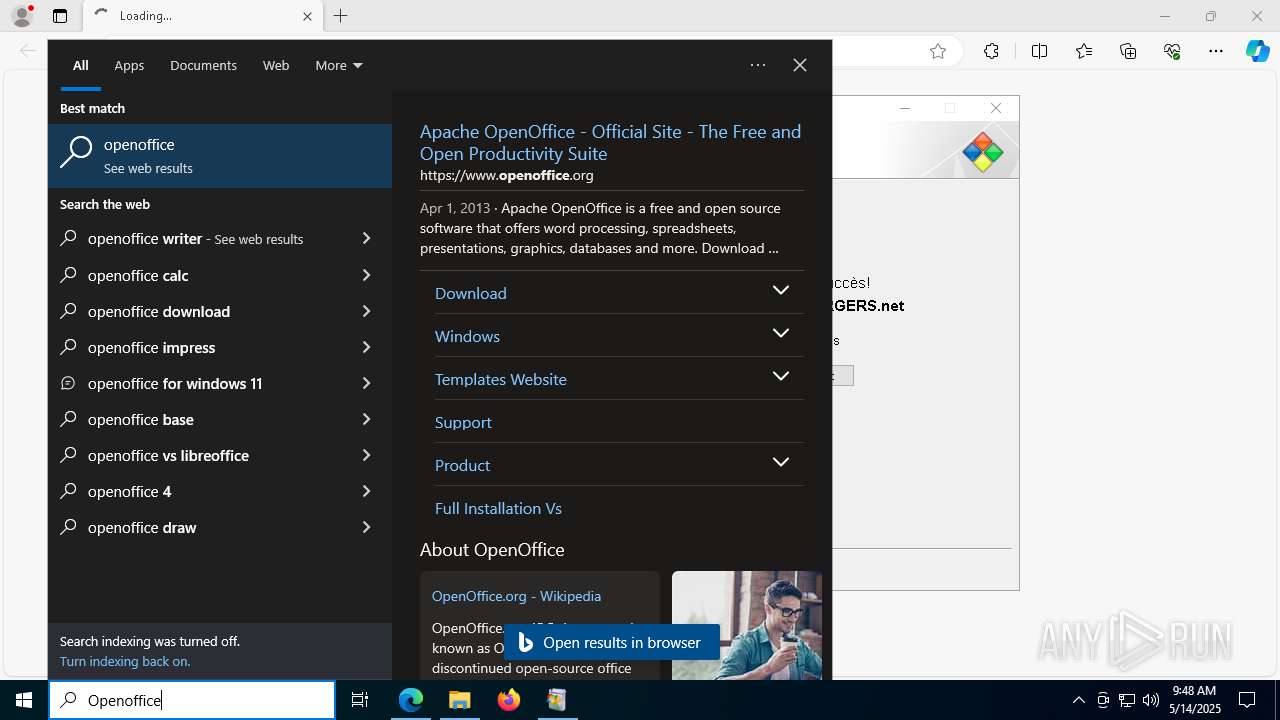This screenshot has width=1280, height=720.
Task: Launch Microsoft Edge from the taskbar
Action: (411, 700)
